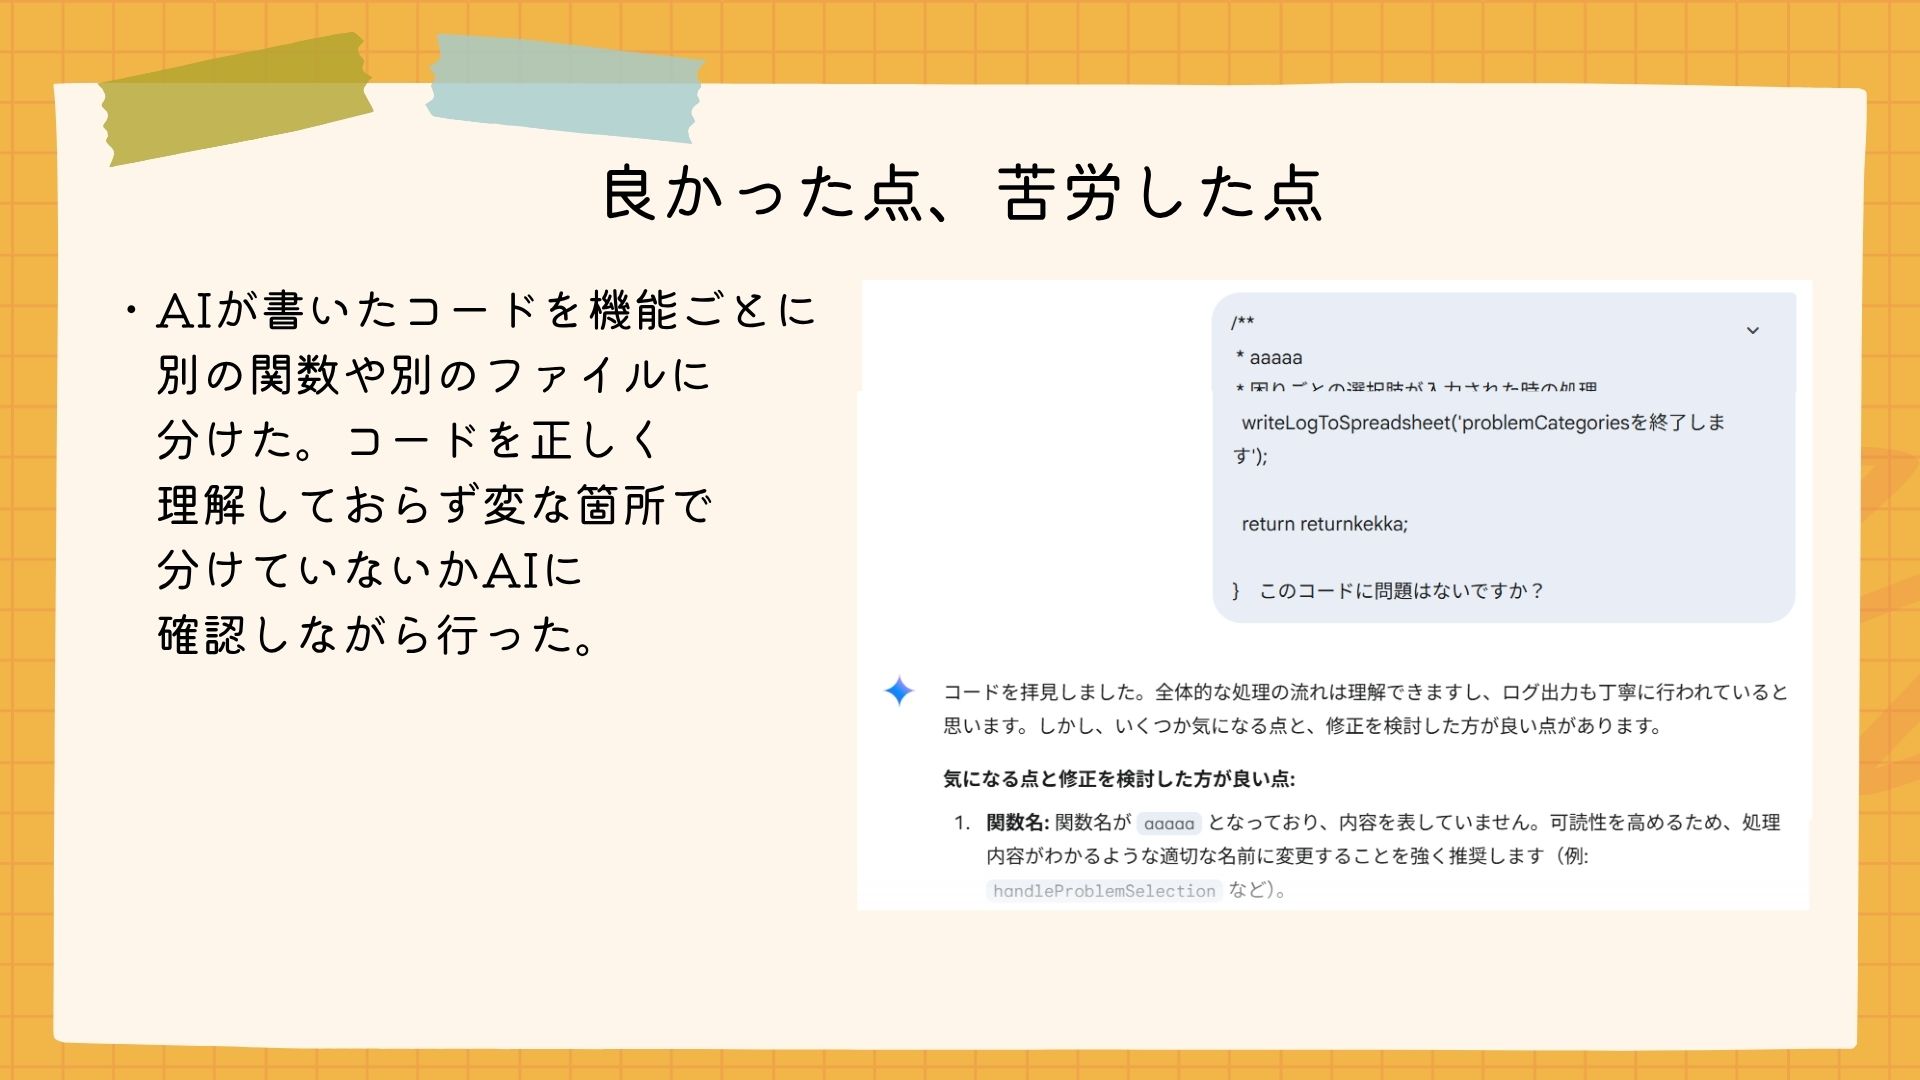Click the question このコードに問題はないですか？
Viewport: 1920px width, 1080px height.
click(x=1402, y=591)
